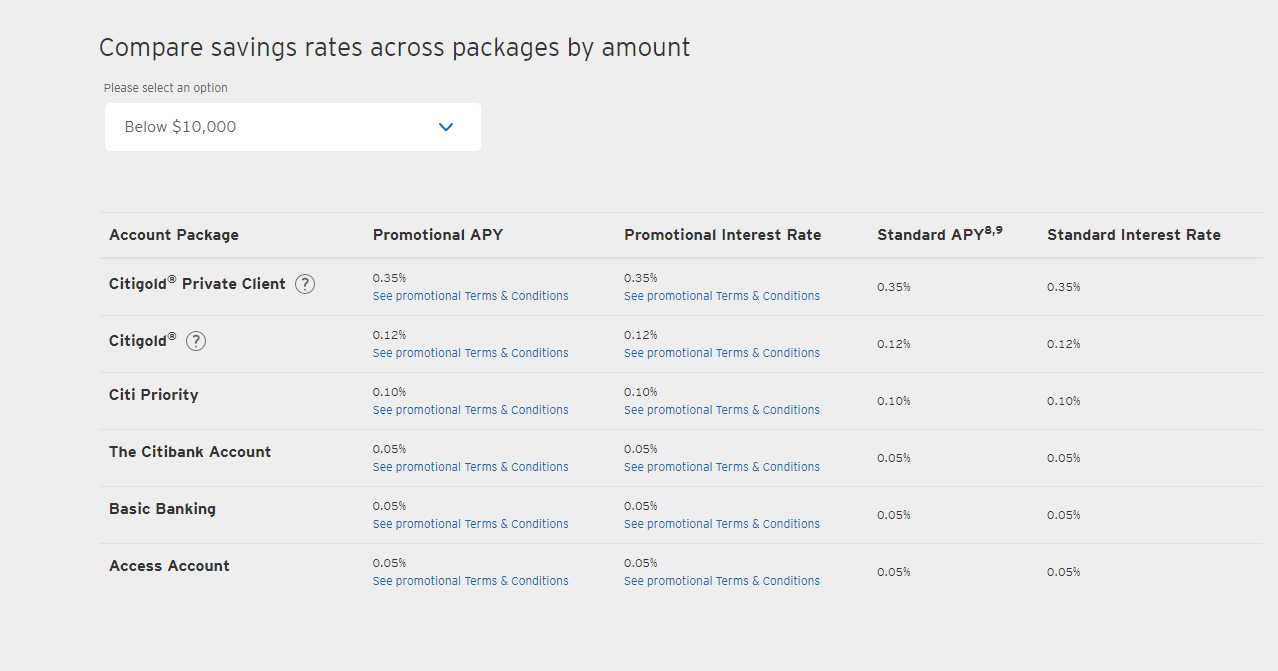This screenshot has height=671, width=1278.
Task: See Citi Priority promotional APY terms link
Action: point(470,410)
